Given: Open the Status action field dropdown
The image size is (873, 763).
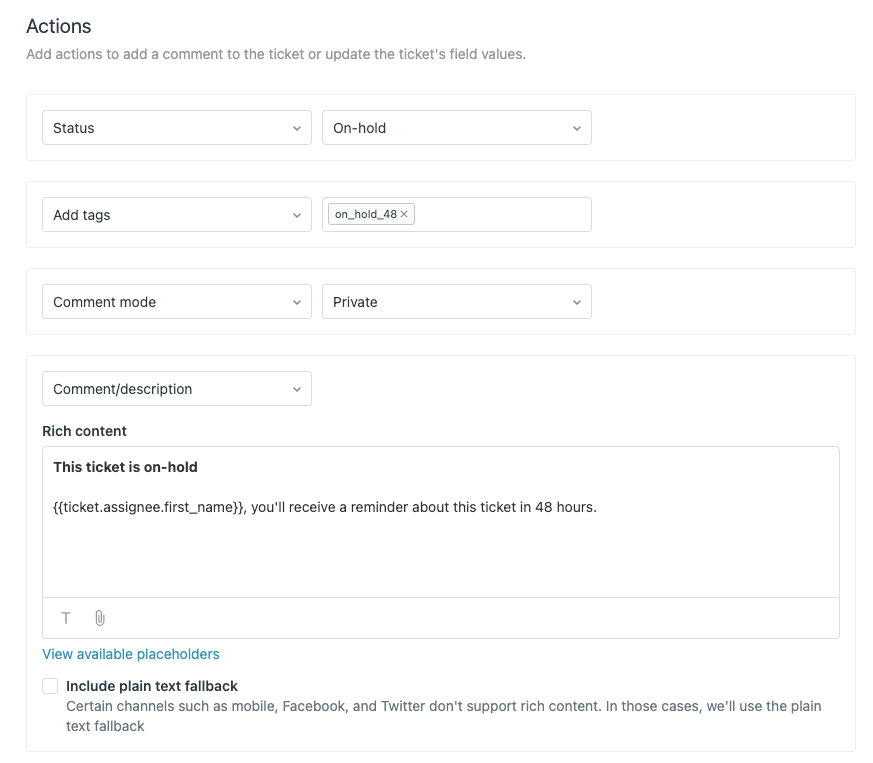Looking at the screenshot, I should [176, 128].
